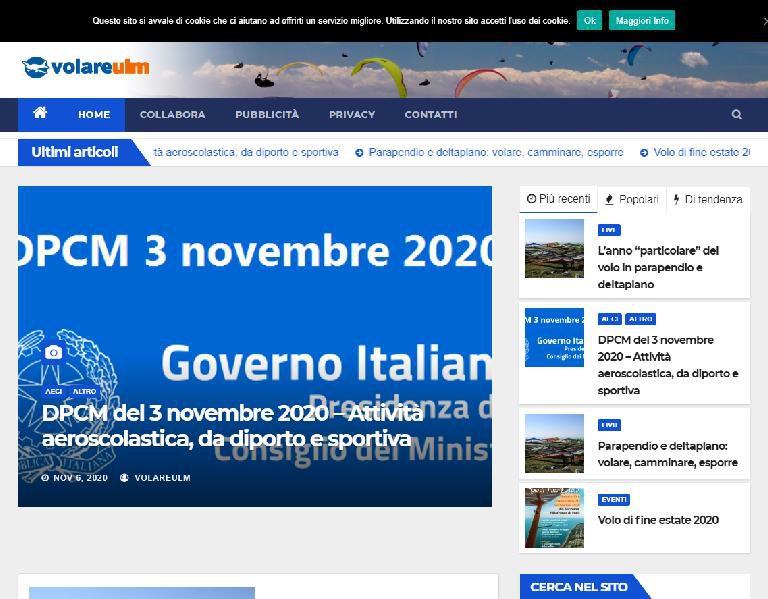Image resolution: width=768 pixels, height=599 pixels.
Task: Click the clock icon beside Nov 6 date
Action: coord(45,478)
